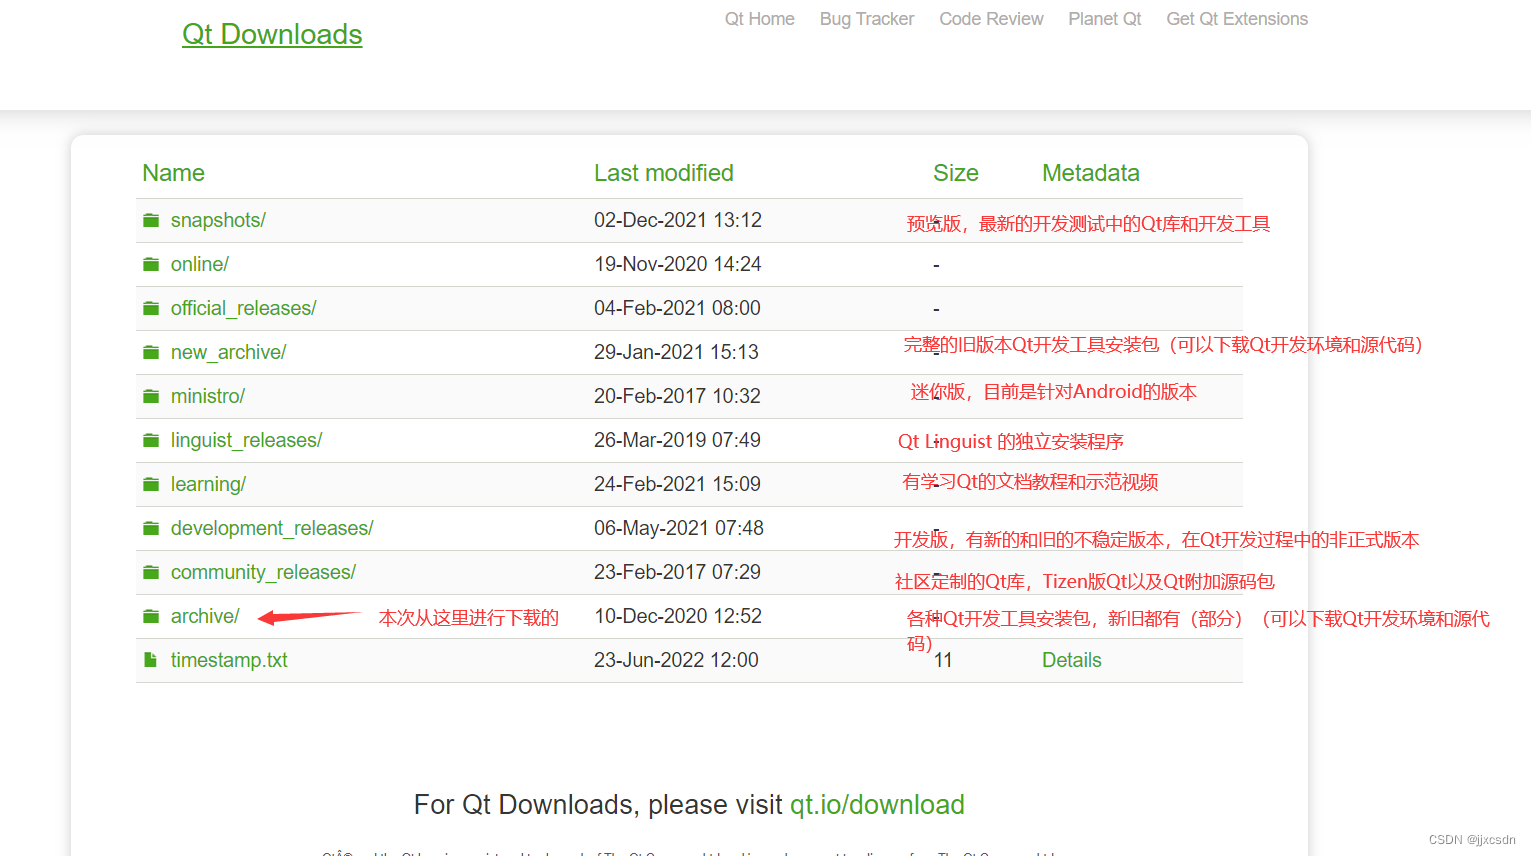Click the size value 11 for timestamp.txt
This screenshot has height=856, width=1531.
pos(943,660)
